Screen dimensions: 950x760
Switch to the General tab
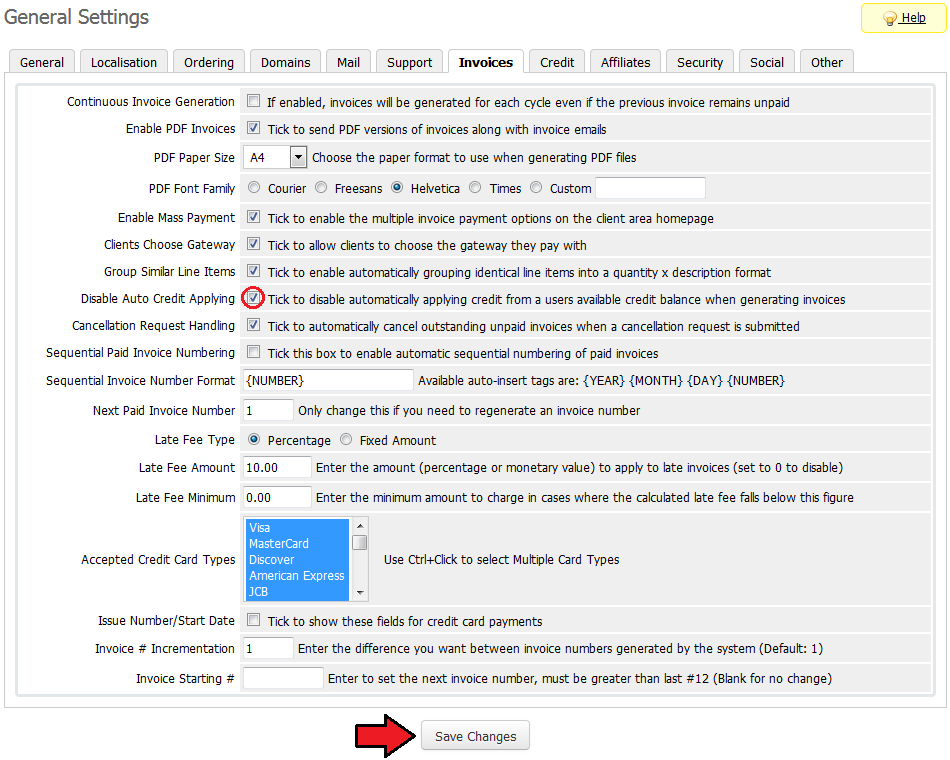42,62
